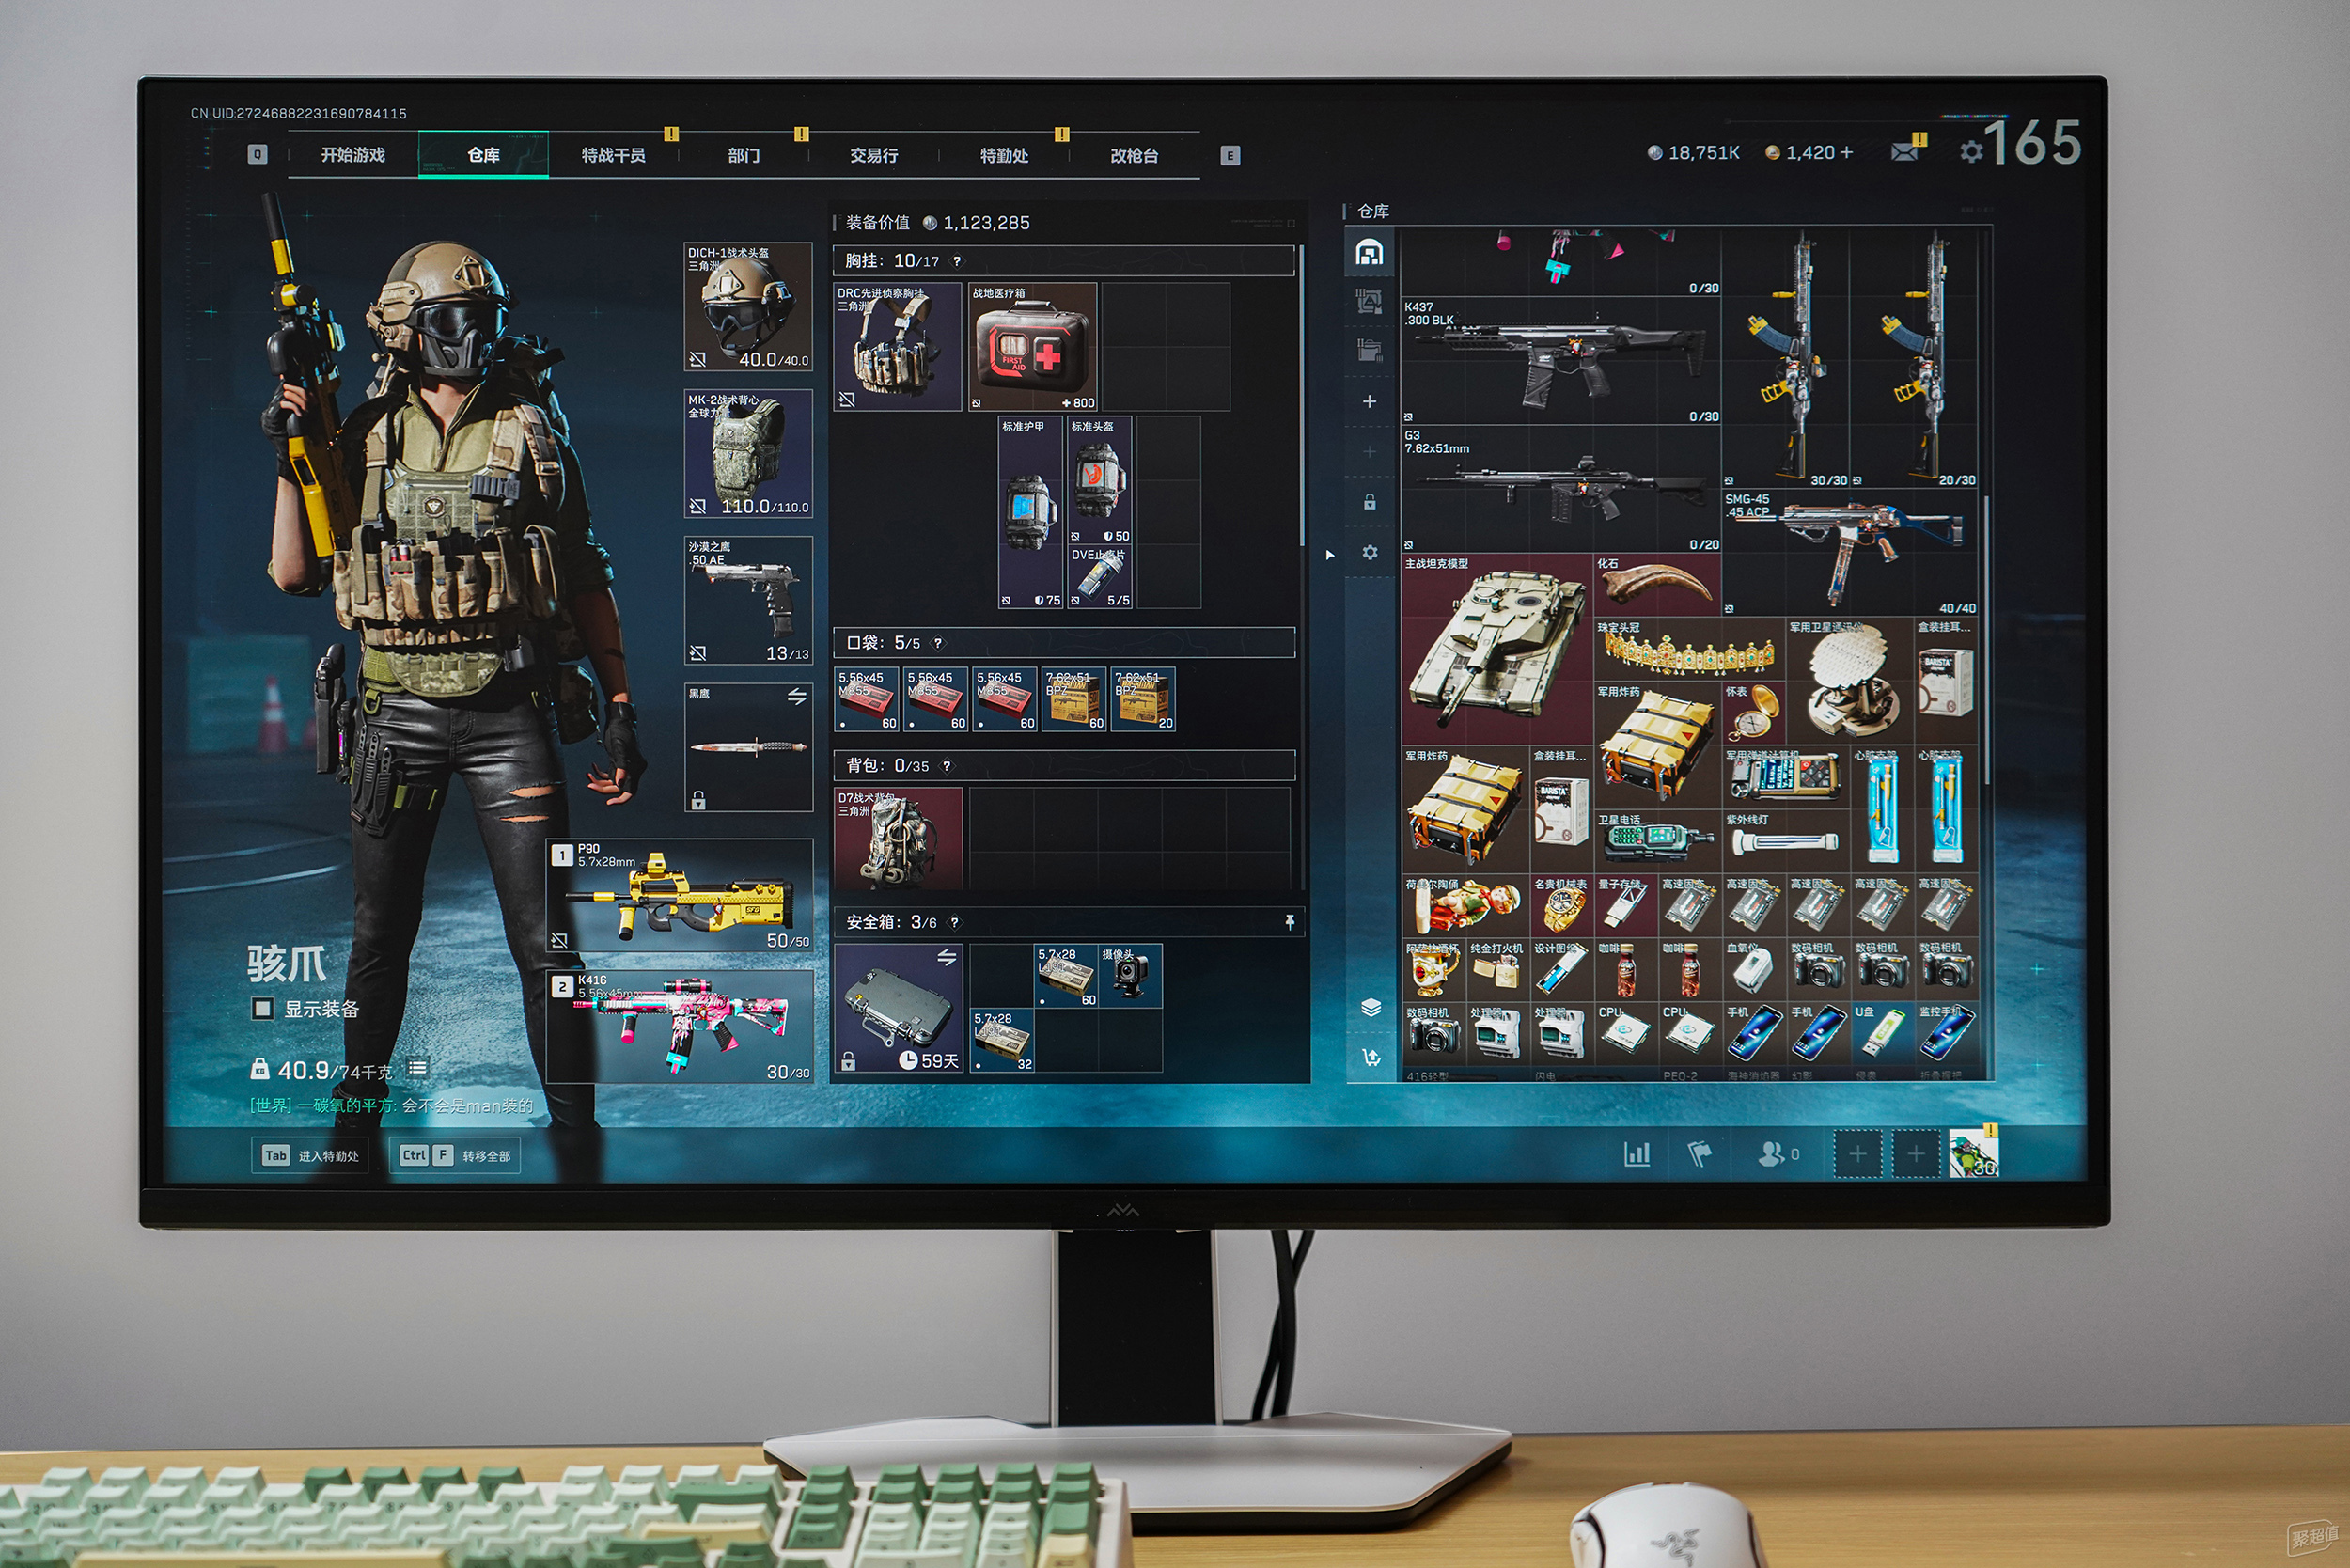The width and height of the screenshot is (2350, 1568).
Task: Select the P90 primary weapon slot
Action: pos(680,895)
